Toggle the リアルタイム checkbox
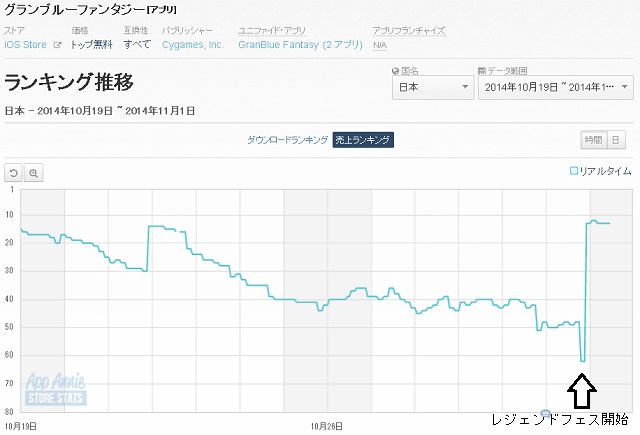This screenshot has width=640, height=435. click(x=574, y=172)
